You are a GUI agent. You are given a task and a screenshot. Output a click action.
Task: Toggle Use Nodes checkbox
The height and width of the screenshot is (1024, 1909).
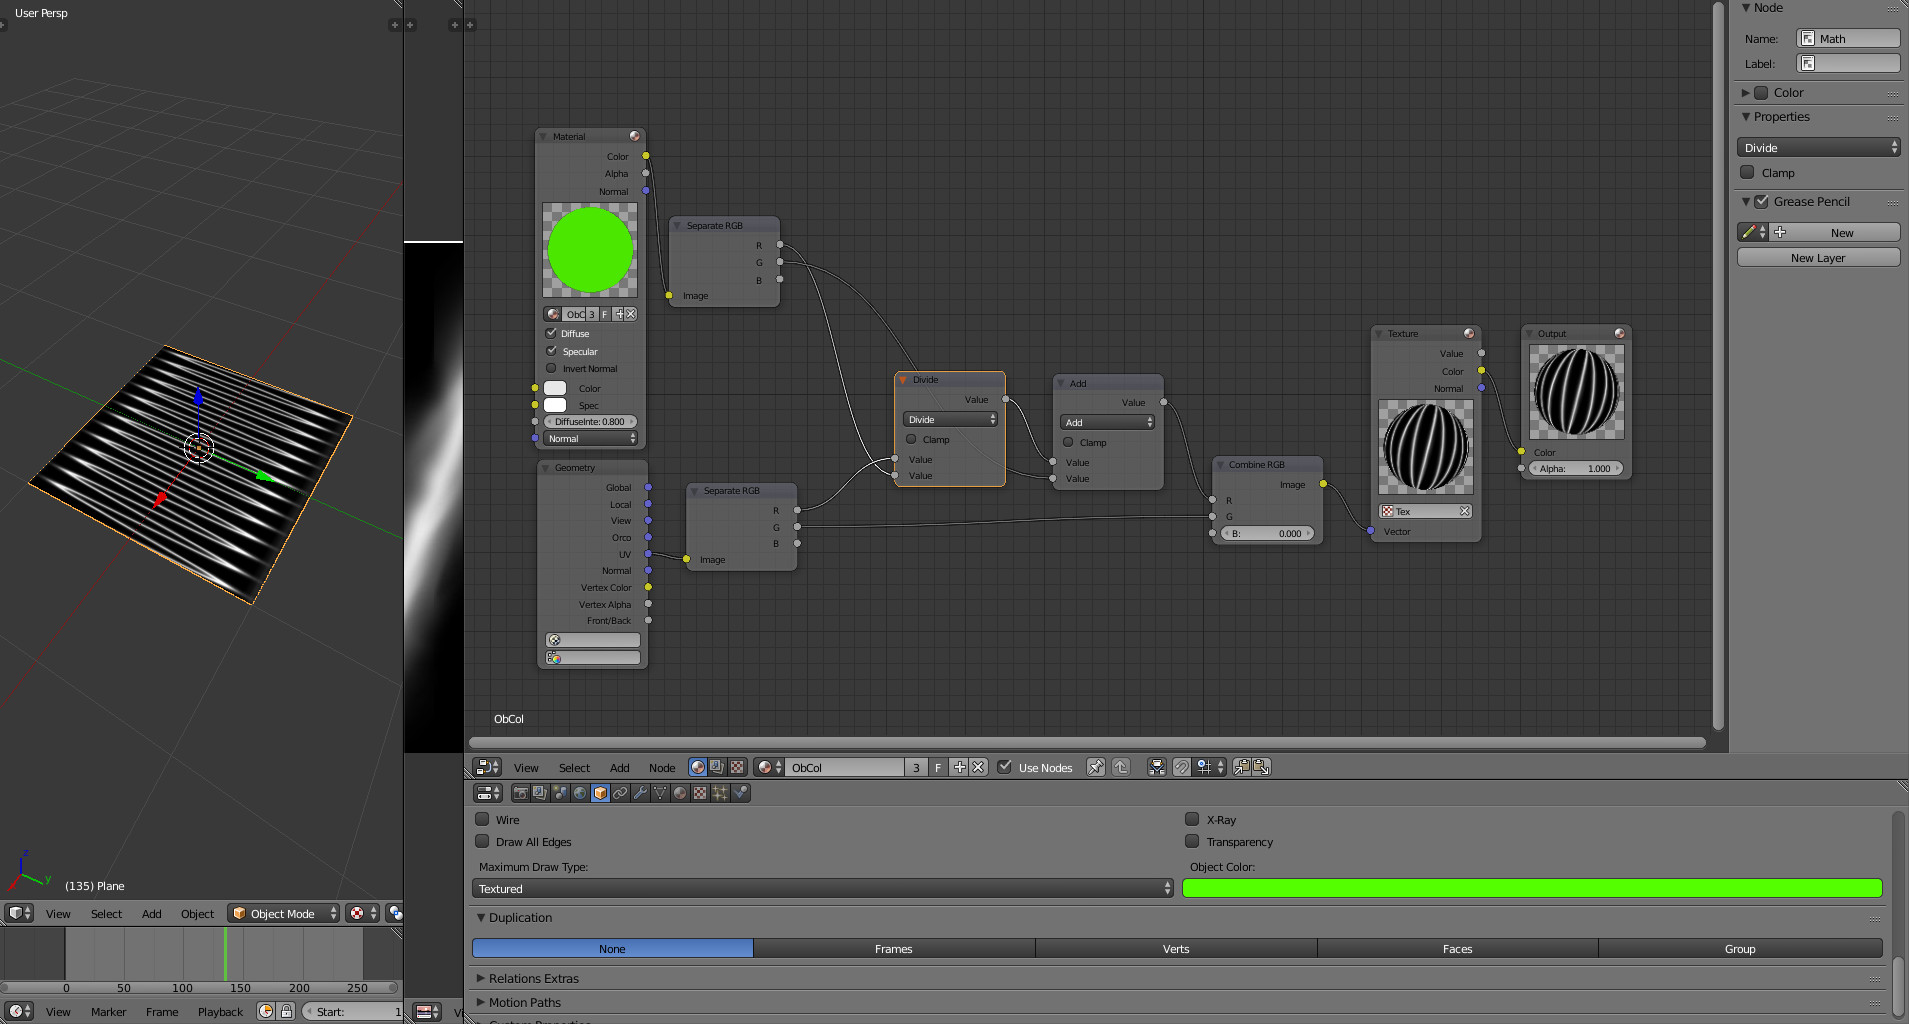coord(1005,767)
